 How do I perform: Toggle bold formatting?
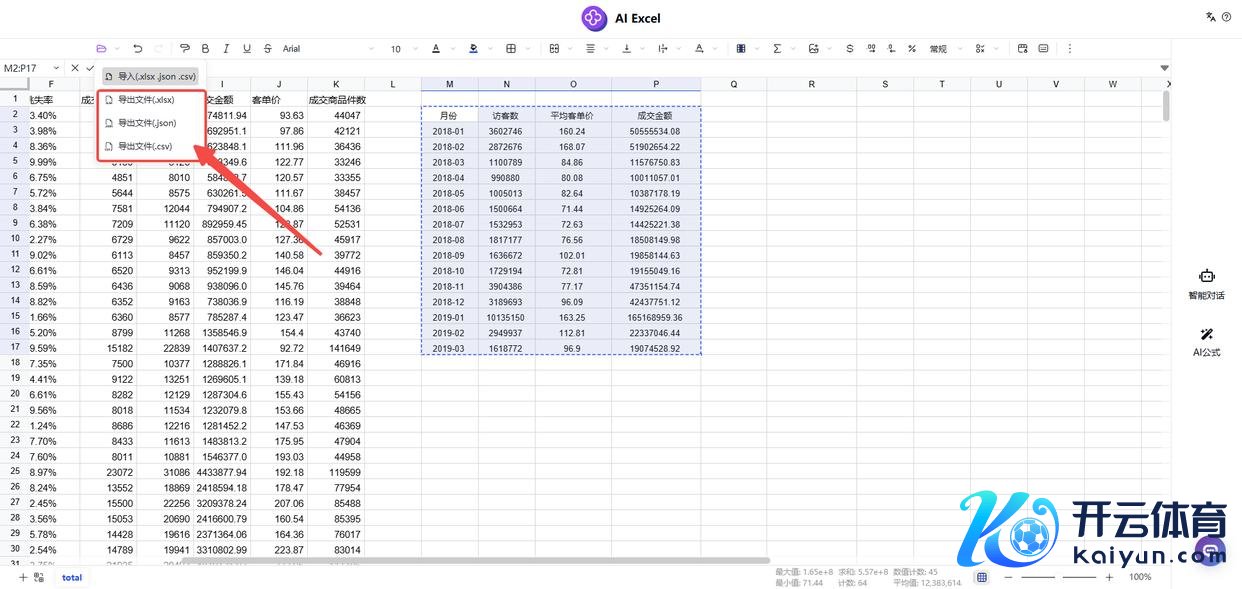click(206, 48)
